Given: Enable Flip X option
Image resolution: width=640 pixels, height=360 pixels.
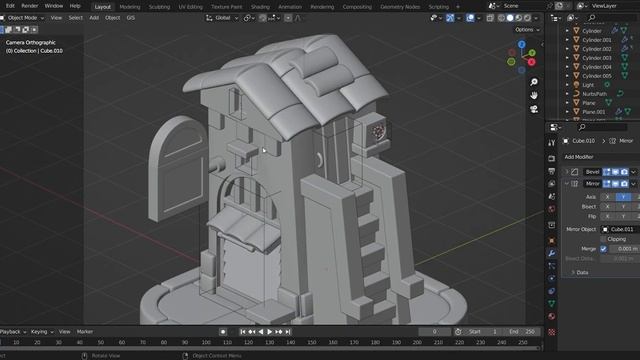Looking at the screenshot, I should [x=607, y=216].
